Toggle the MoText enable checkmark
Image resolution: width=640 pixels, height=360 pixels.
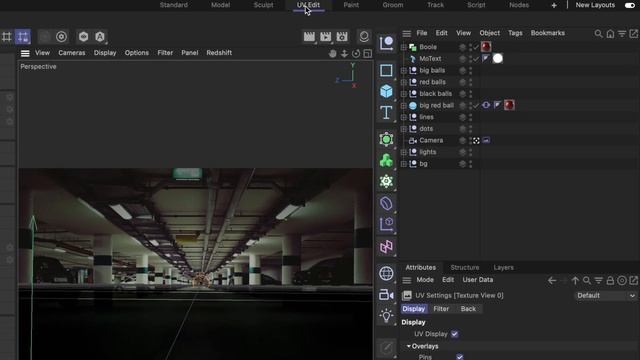tap(476, 59)
